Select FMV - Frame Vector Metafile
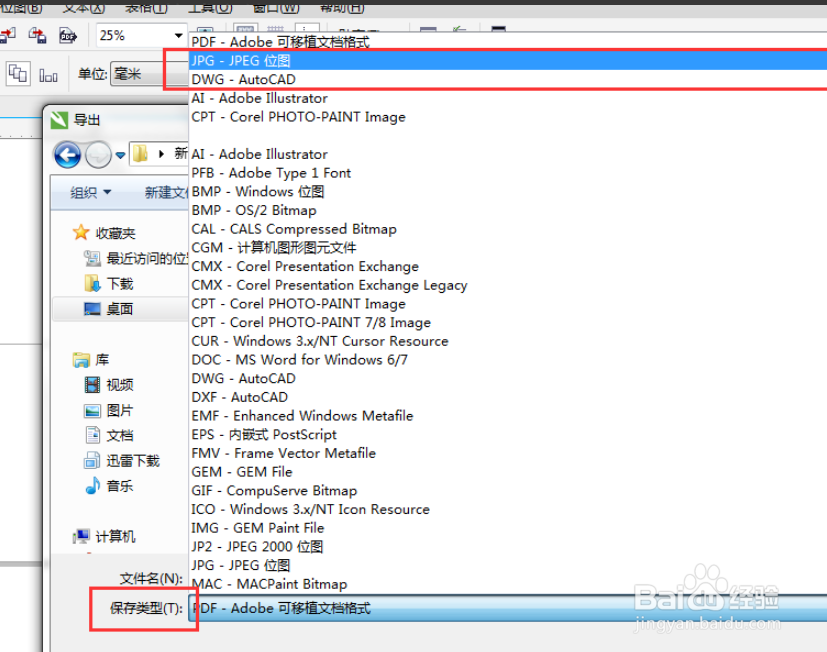 [x=284, y=453]
